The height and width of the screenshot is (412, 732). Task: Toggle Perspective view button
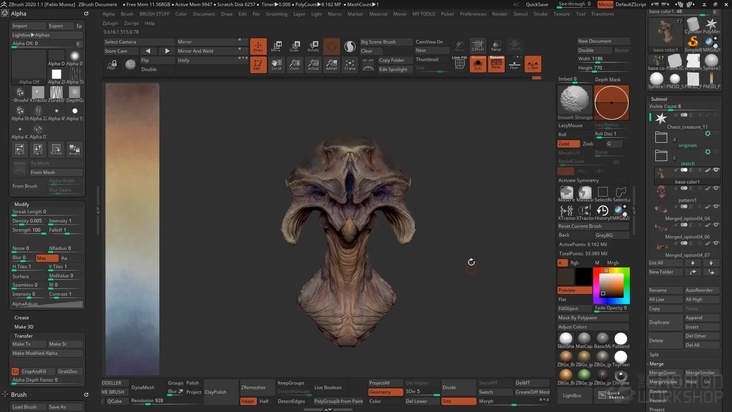point(496,64)
